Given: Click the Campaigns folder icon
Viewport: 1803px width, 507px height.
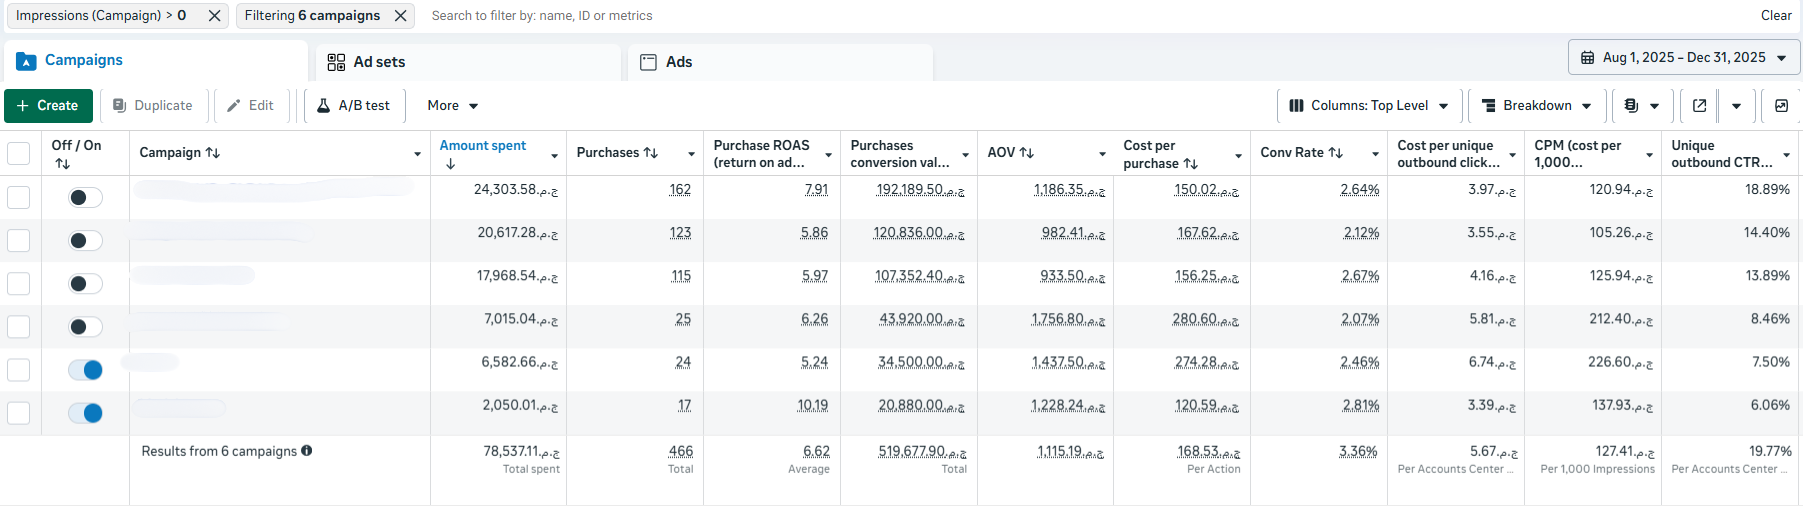Looking at the screenshot, I should point(27,61).
